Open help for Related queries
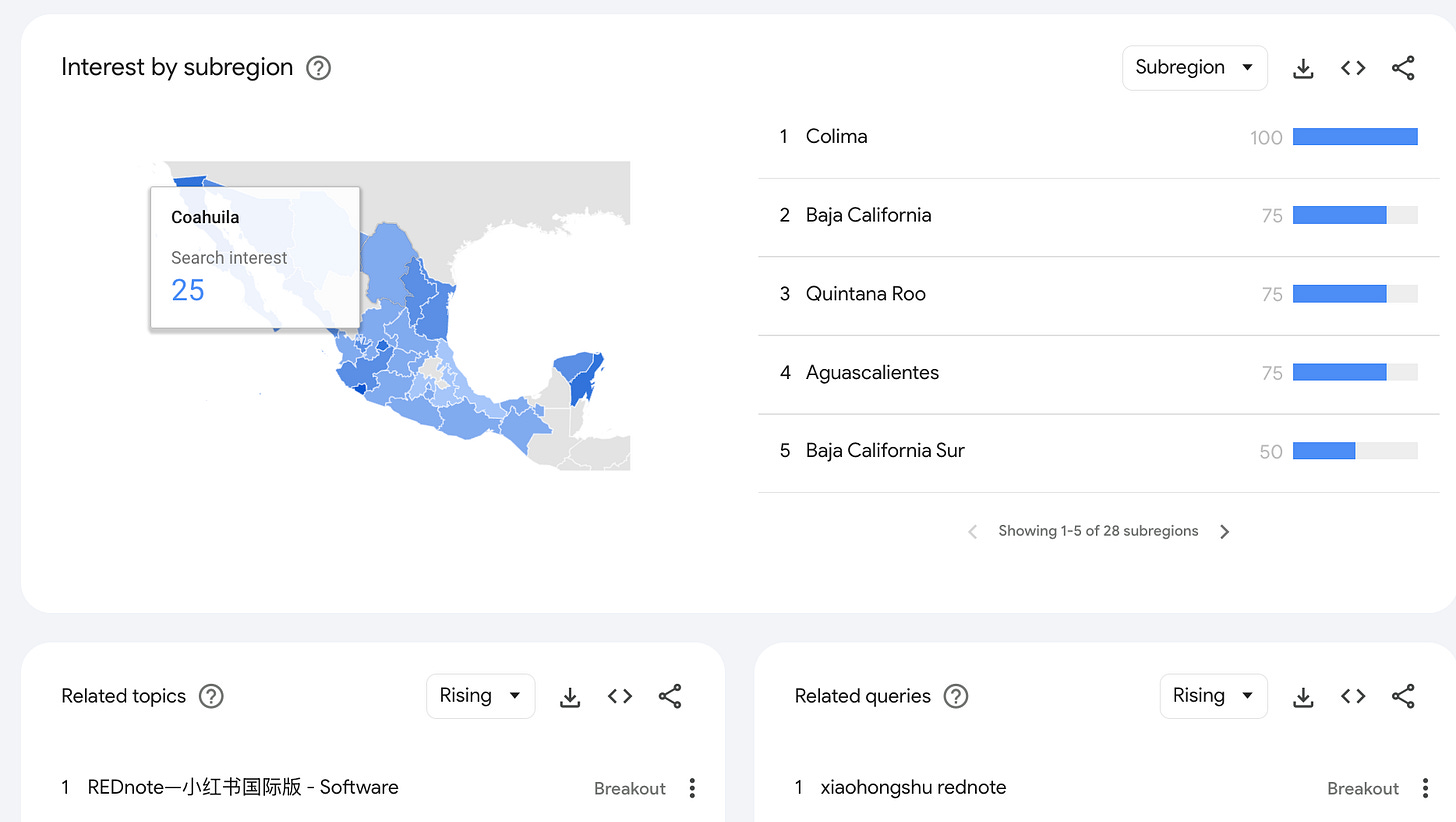 (x=956, y=696)
